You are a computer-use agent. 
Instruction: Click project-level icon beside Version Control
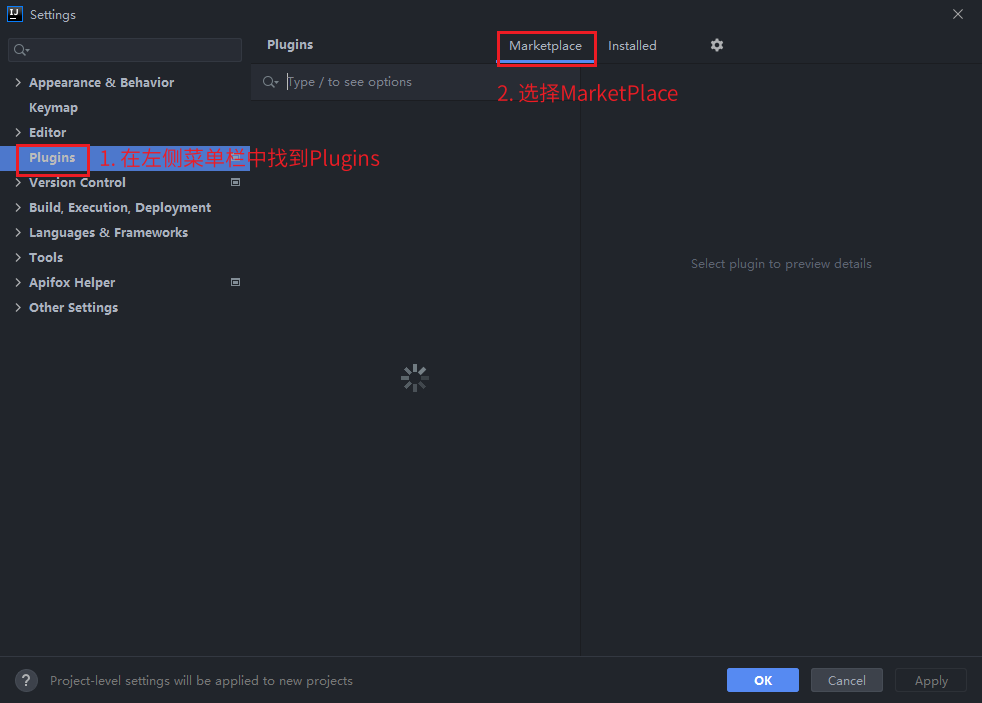pos(236,182)
